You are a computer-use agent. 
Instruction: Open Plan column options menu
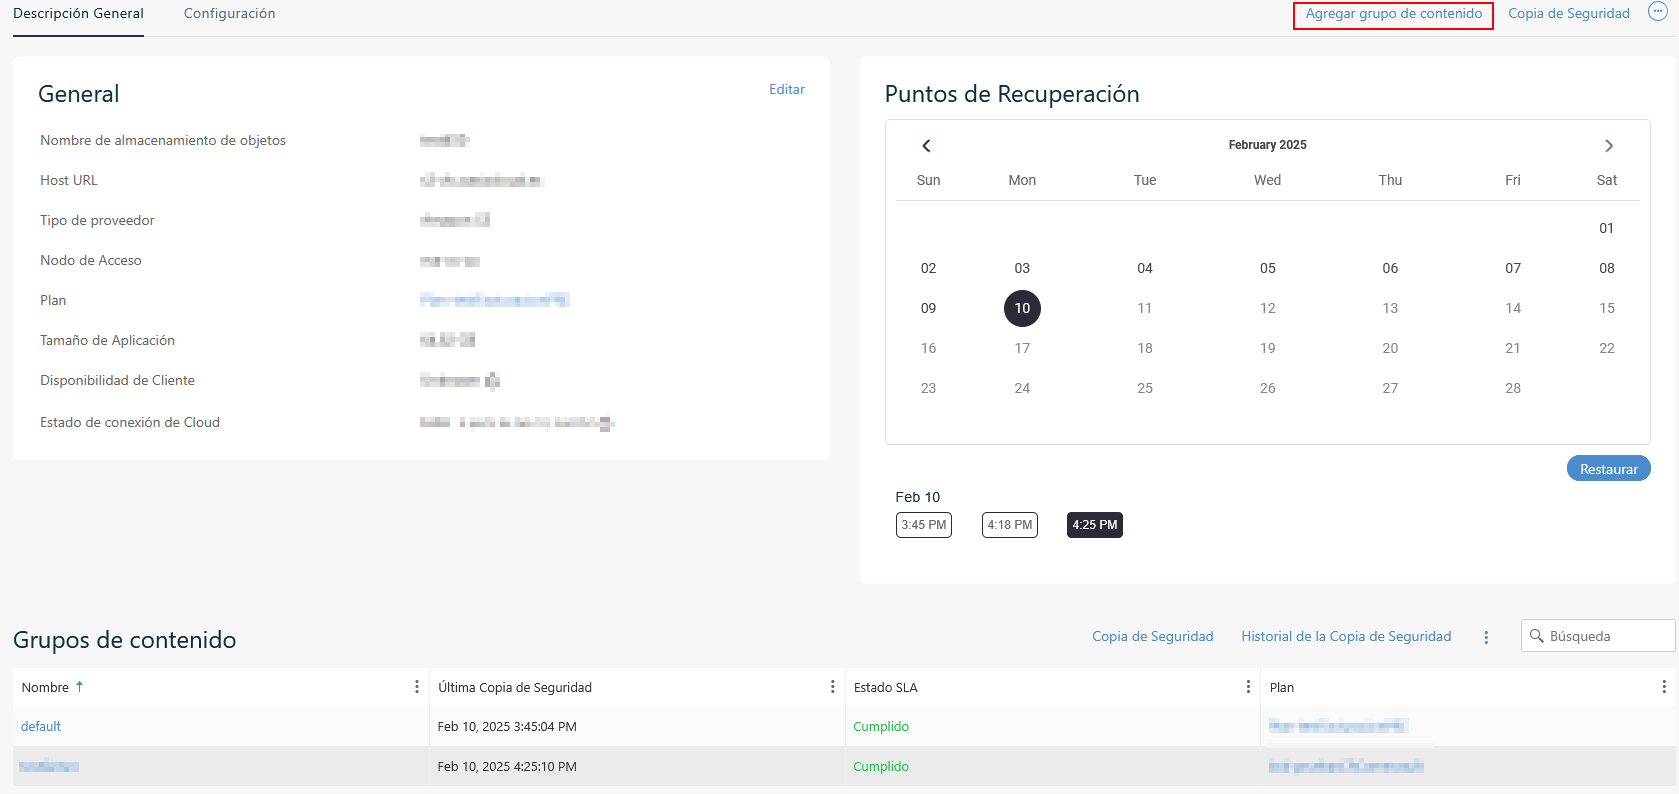(x=1663, y=687)
